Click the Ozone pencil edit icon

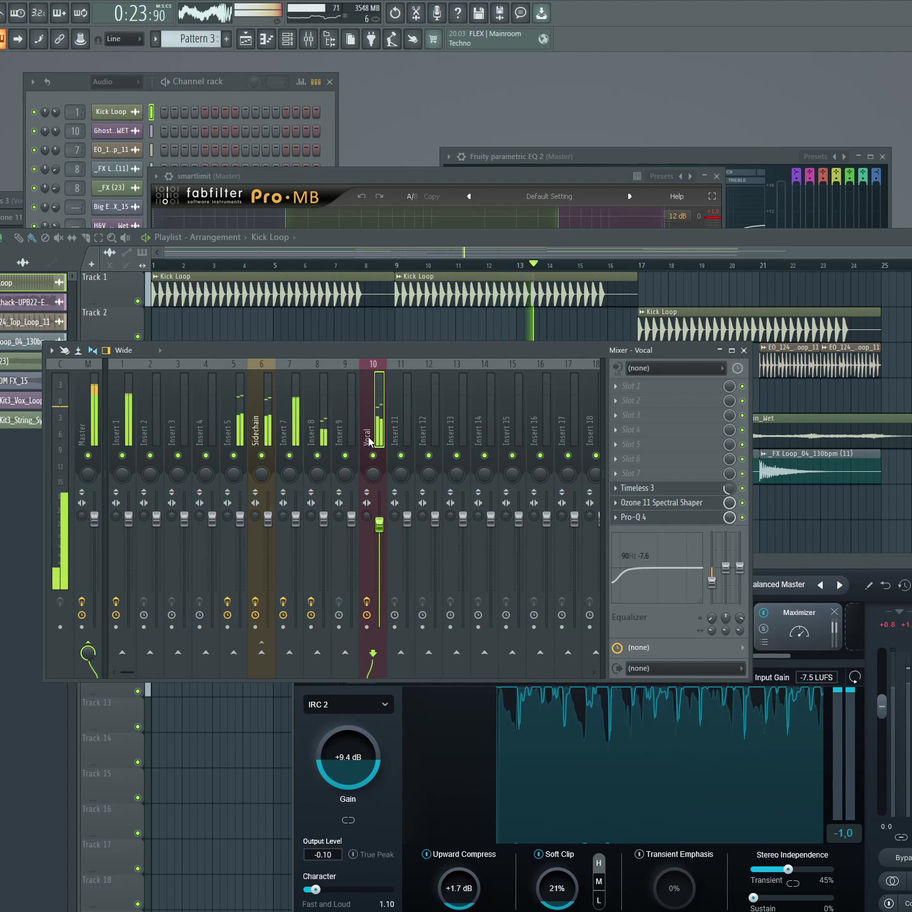coord(868,586)
